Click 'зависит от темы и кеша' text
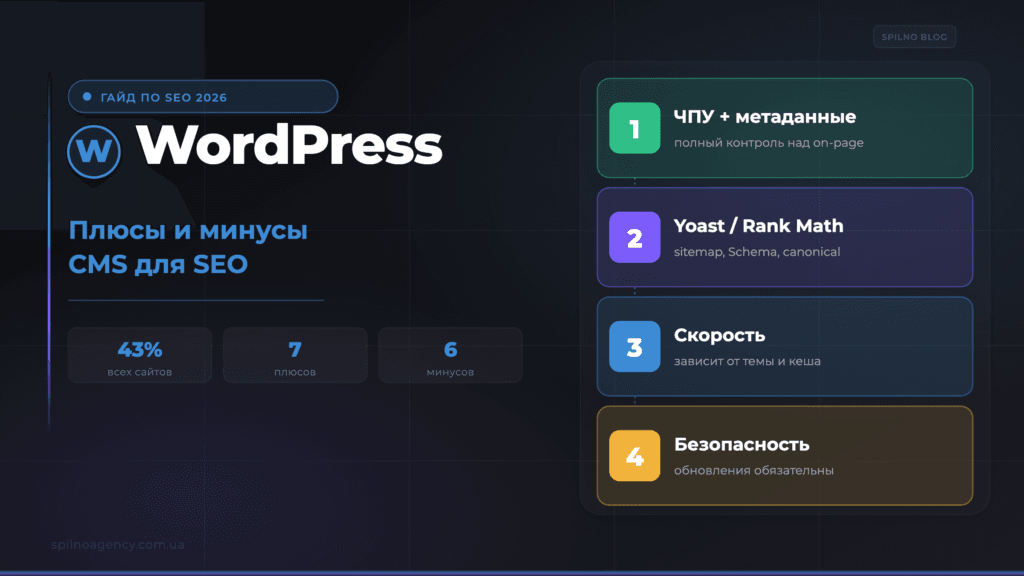 pos(747,361)
